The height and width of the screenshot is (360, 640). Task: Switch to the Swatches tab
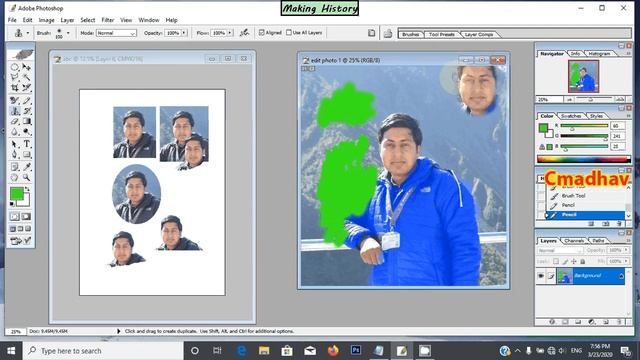pyautogui.click(x=571, y=116)
